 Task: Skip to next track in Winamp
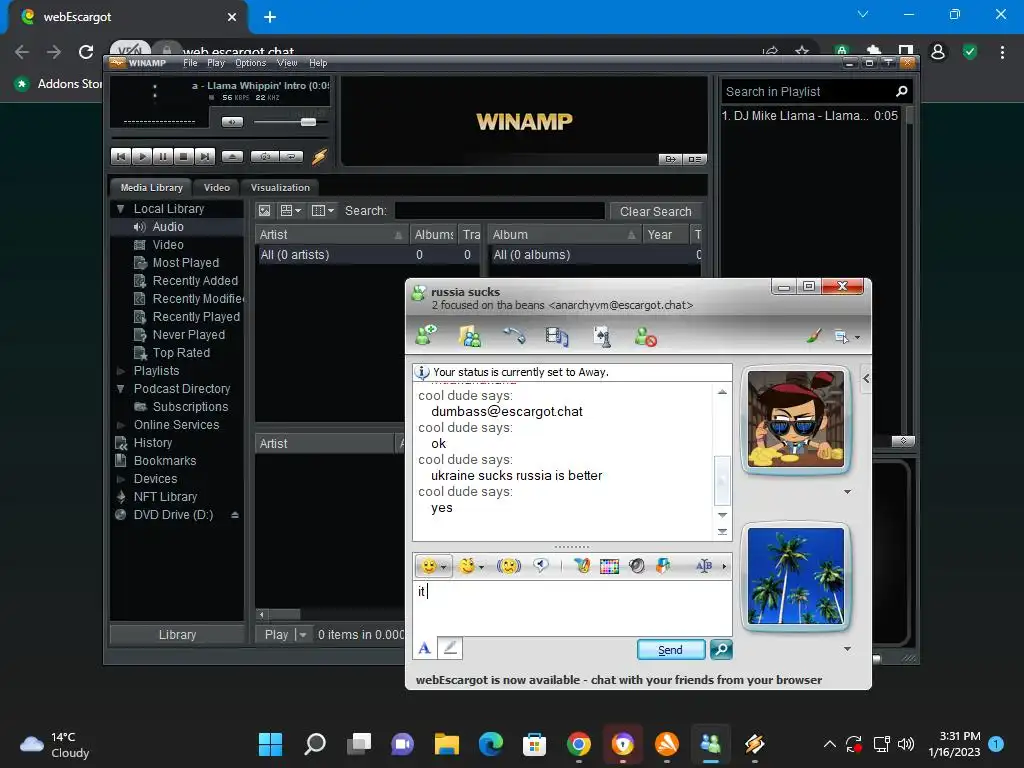(x=204, y=157)
